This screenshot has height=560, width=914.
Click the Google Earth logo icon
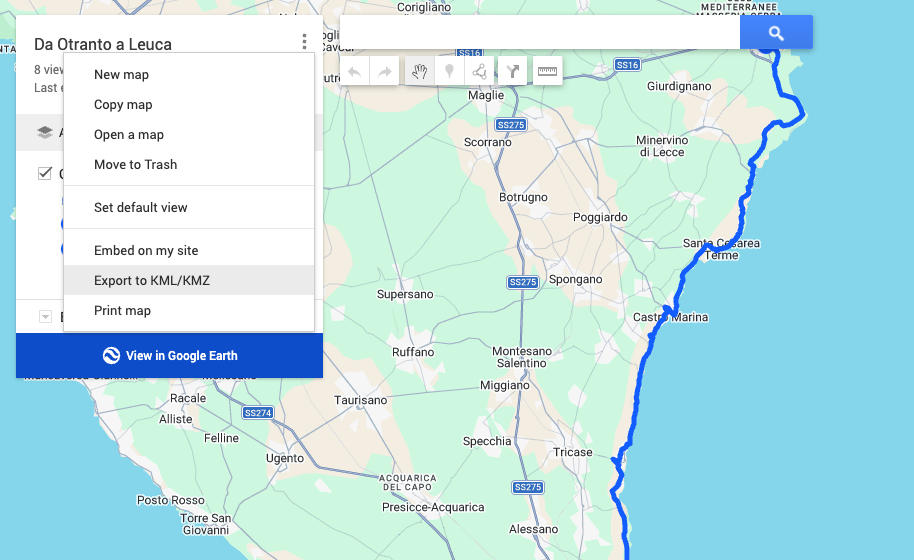pos(111,355)
